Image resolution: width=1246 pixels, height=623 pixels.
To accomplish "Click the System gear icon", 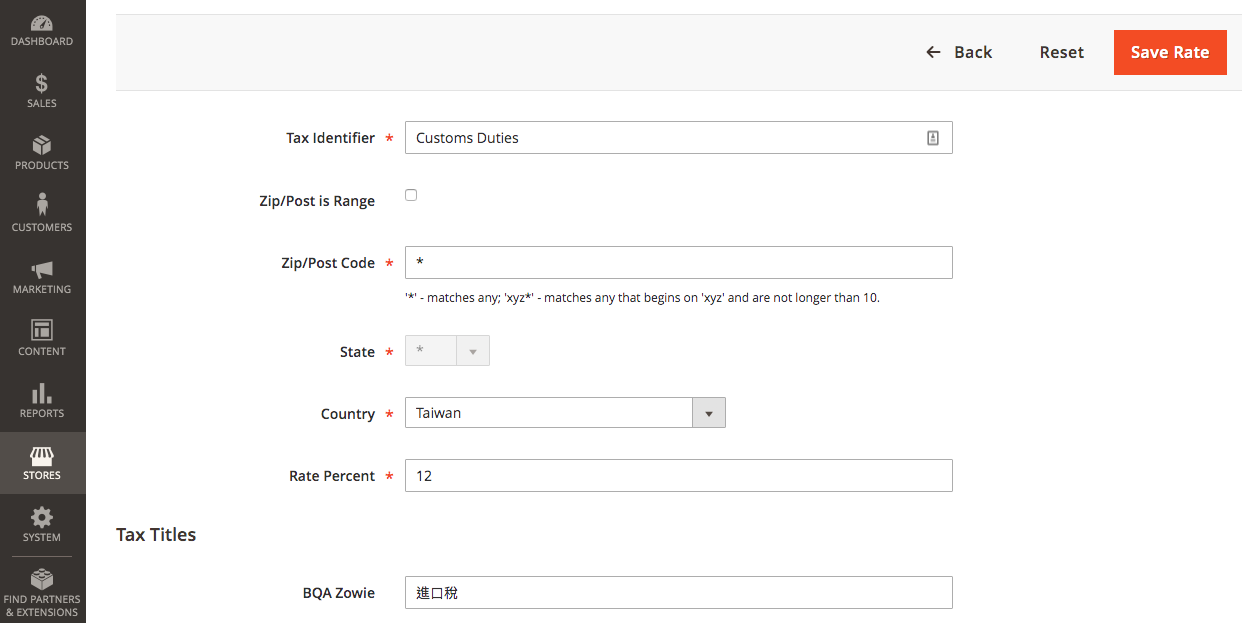I will [42, 517].
